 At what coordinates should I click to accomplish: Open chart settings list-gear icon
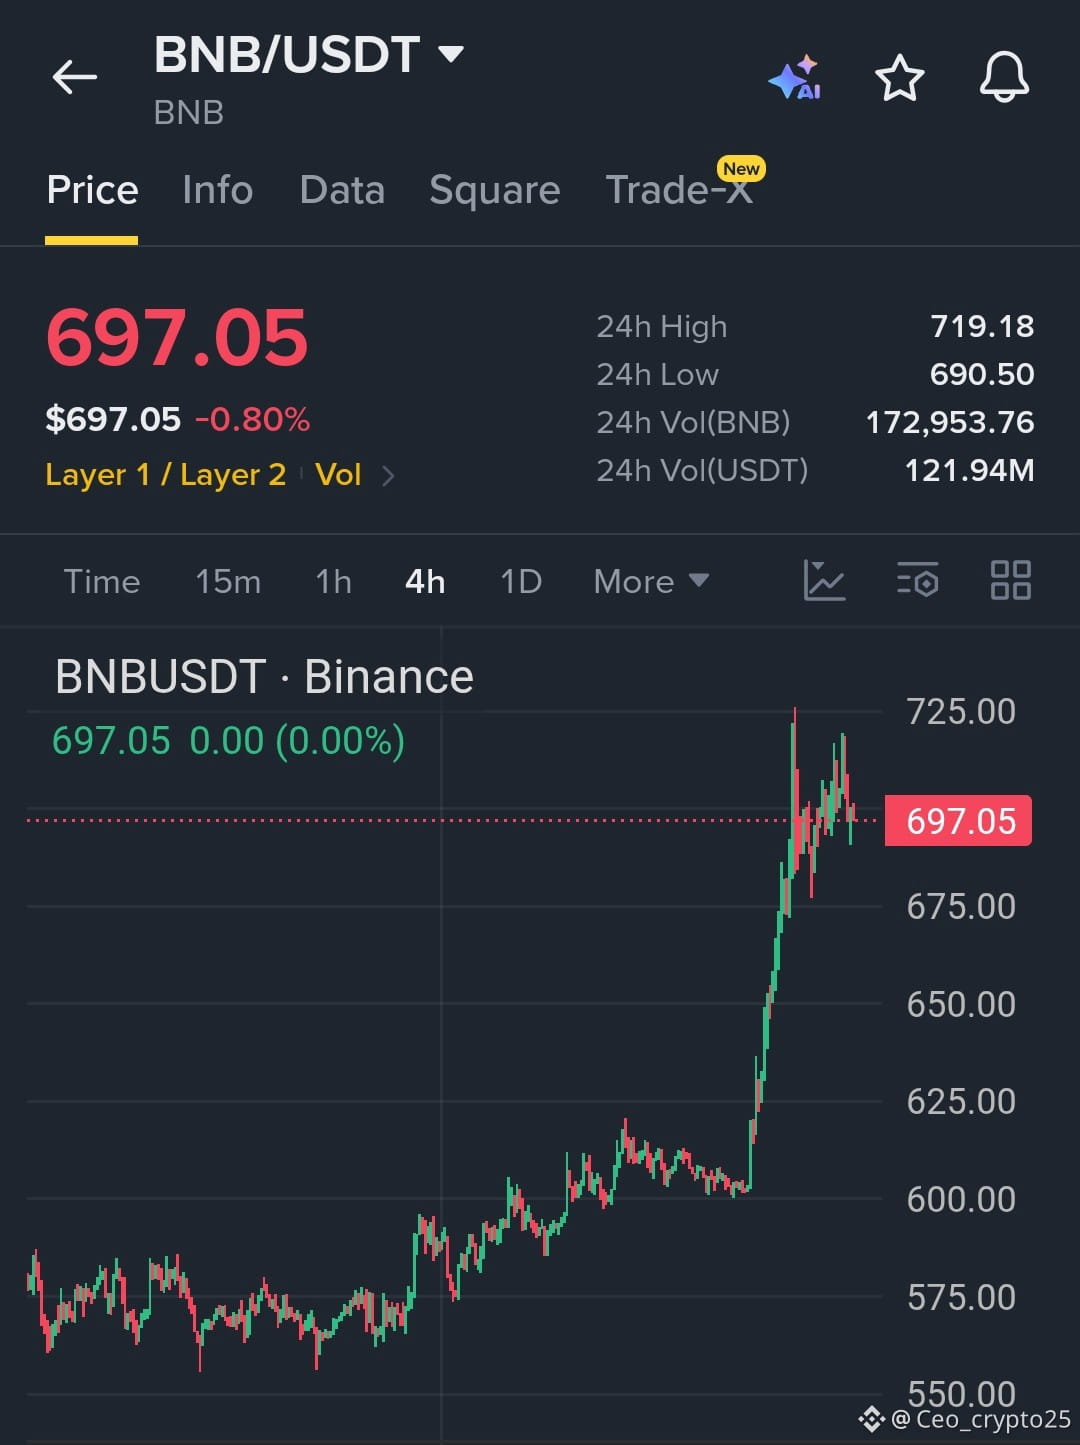click(x=917, y=580)
